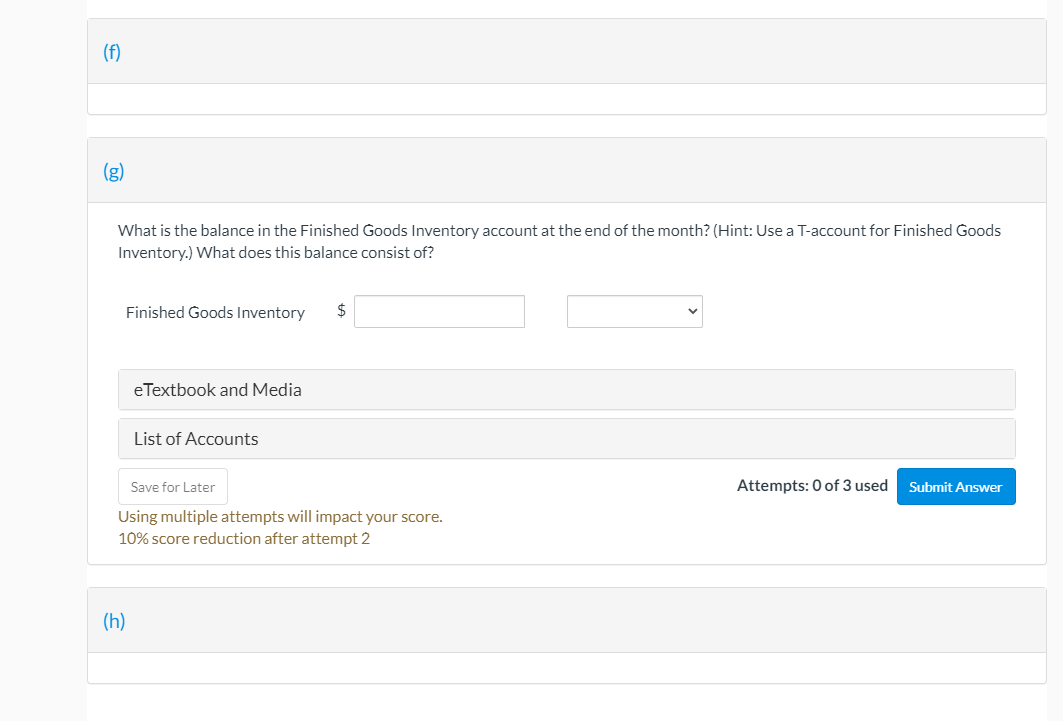Image resolution: width=1063 pixels, height=721 pixels.
Task: Open the balance type dropdown
Action: [x=635, y=312]
